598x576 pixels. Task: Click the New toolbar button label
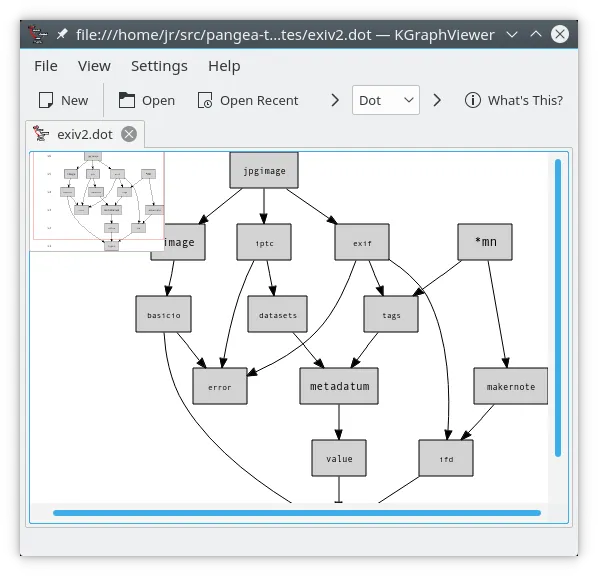click(x=75, y=100)
